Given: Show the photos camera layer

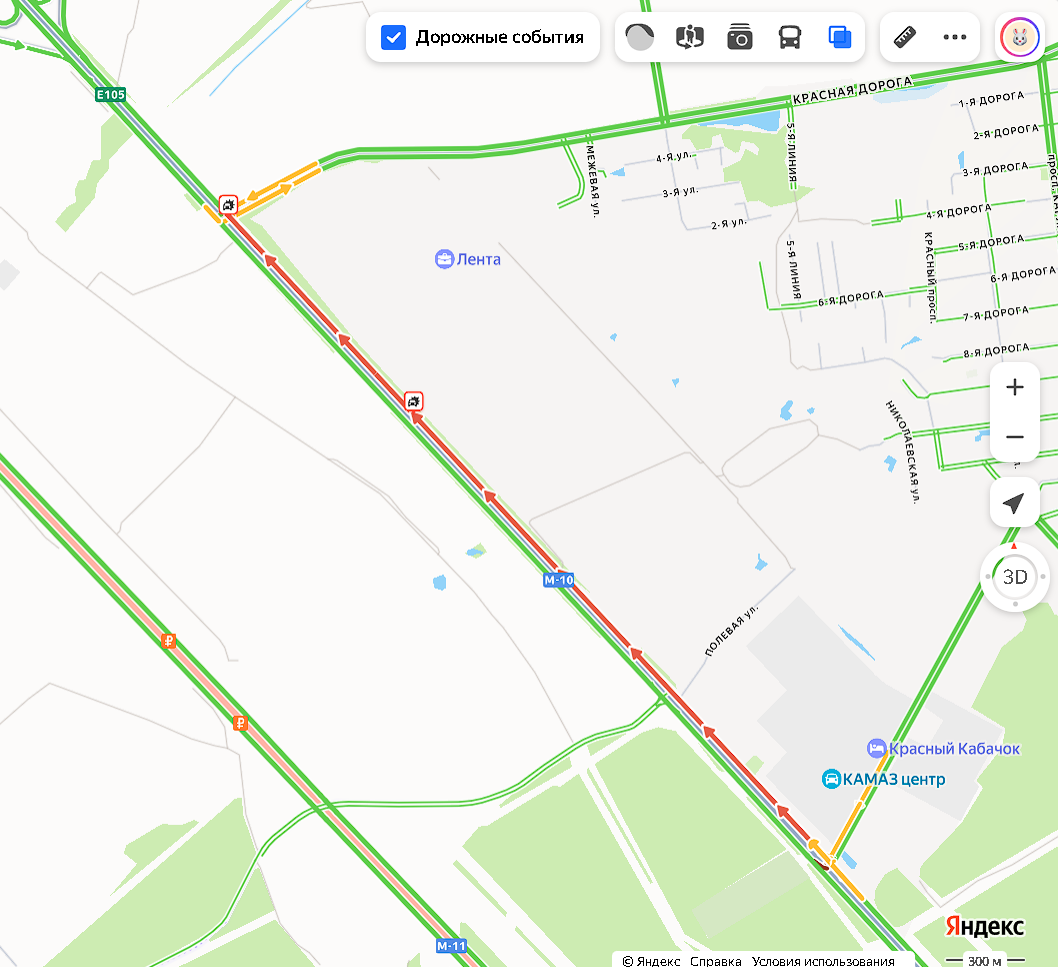Looking at the screenshot, I should coord(740,37).
